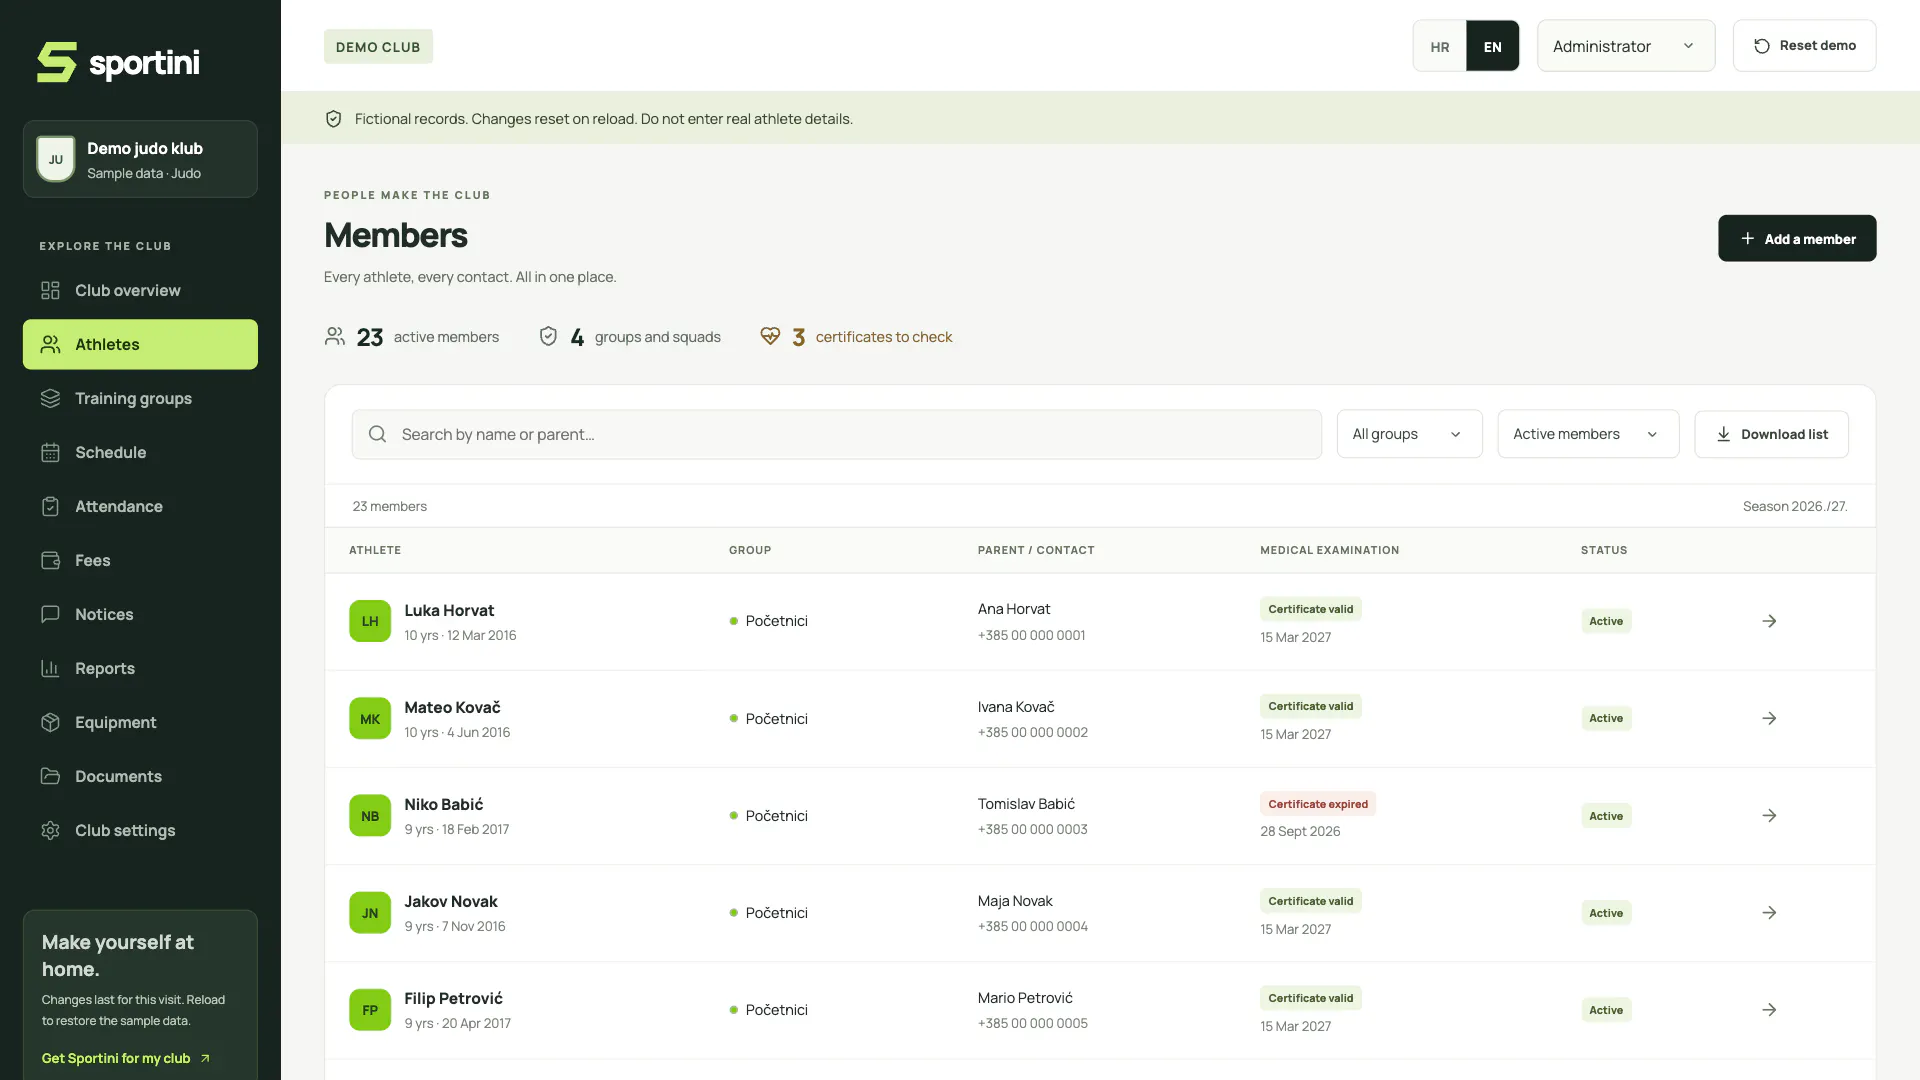Switch language to EN
The width and height of the screenshot is (1920, 1080).
(1492, 46)
